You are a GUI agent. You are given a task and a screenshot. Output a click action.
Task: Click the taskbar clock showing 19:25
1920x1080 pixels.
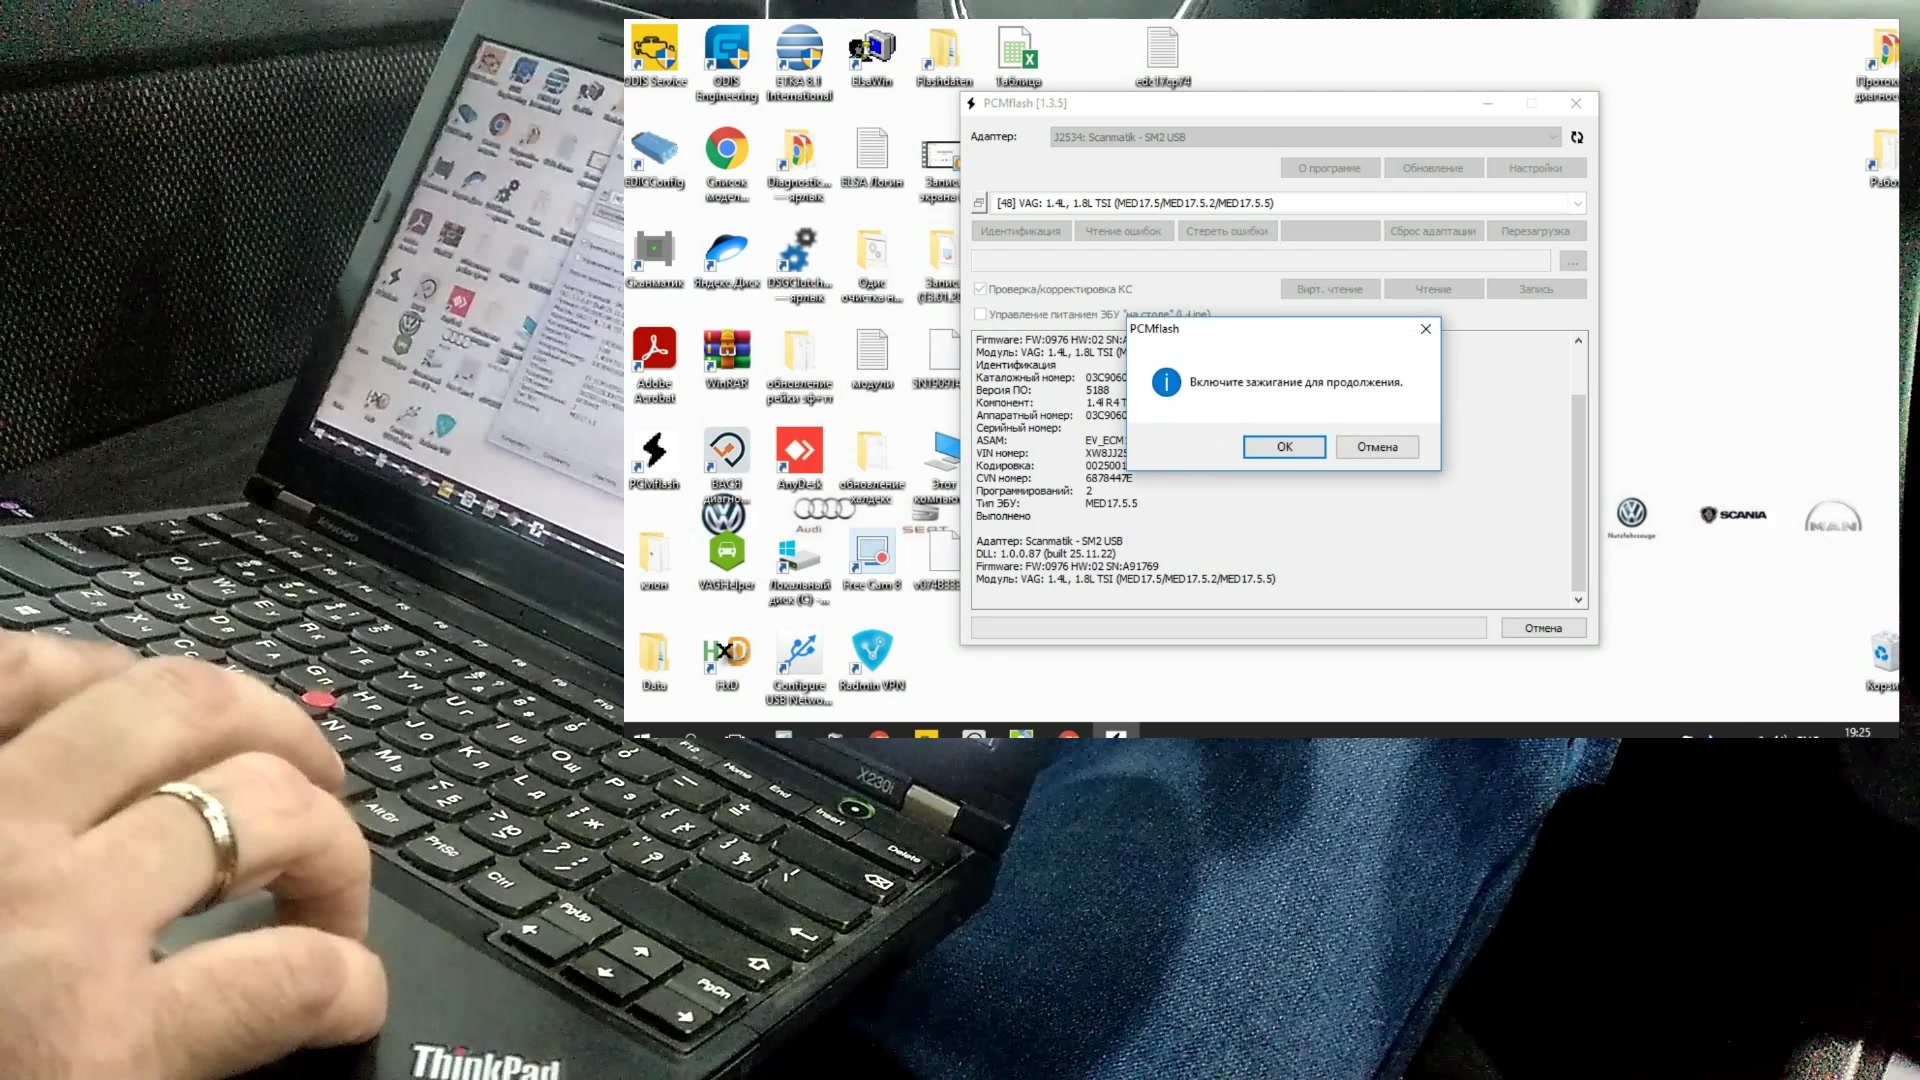coord(1857,733)
